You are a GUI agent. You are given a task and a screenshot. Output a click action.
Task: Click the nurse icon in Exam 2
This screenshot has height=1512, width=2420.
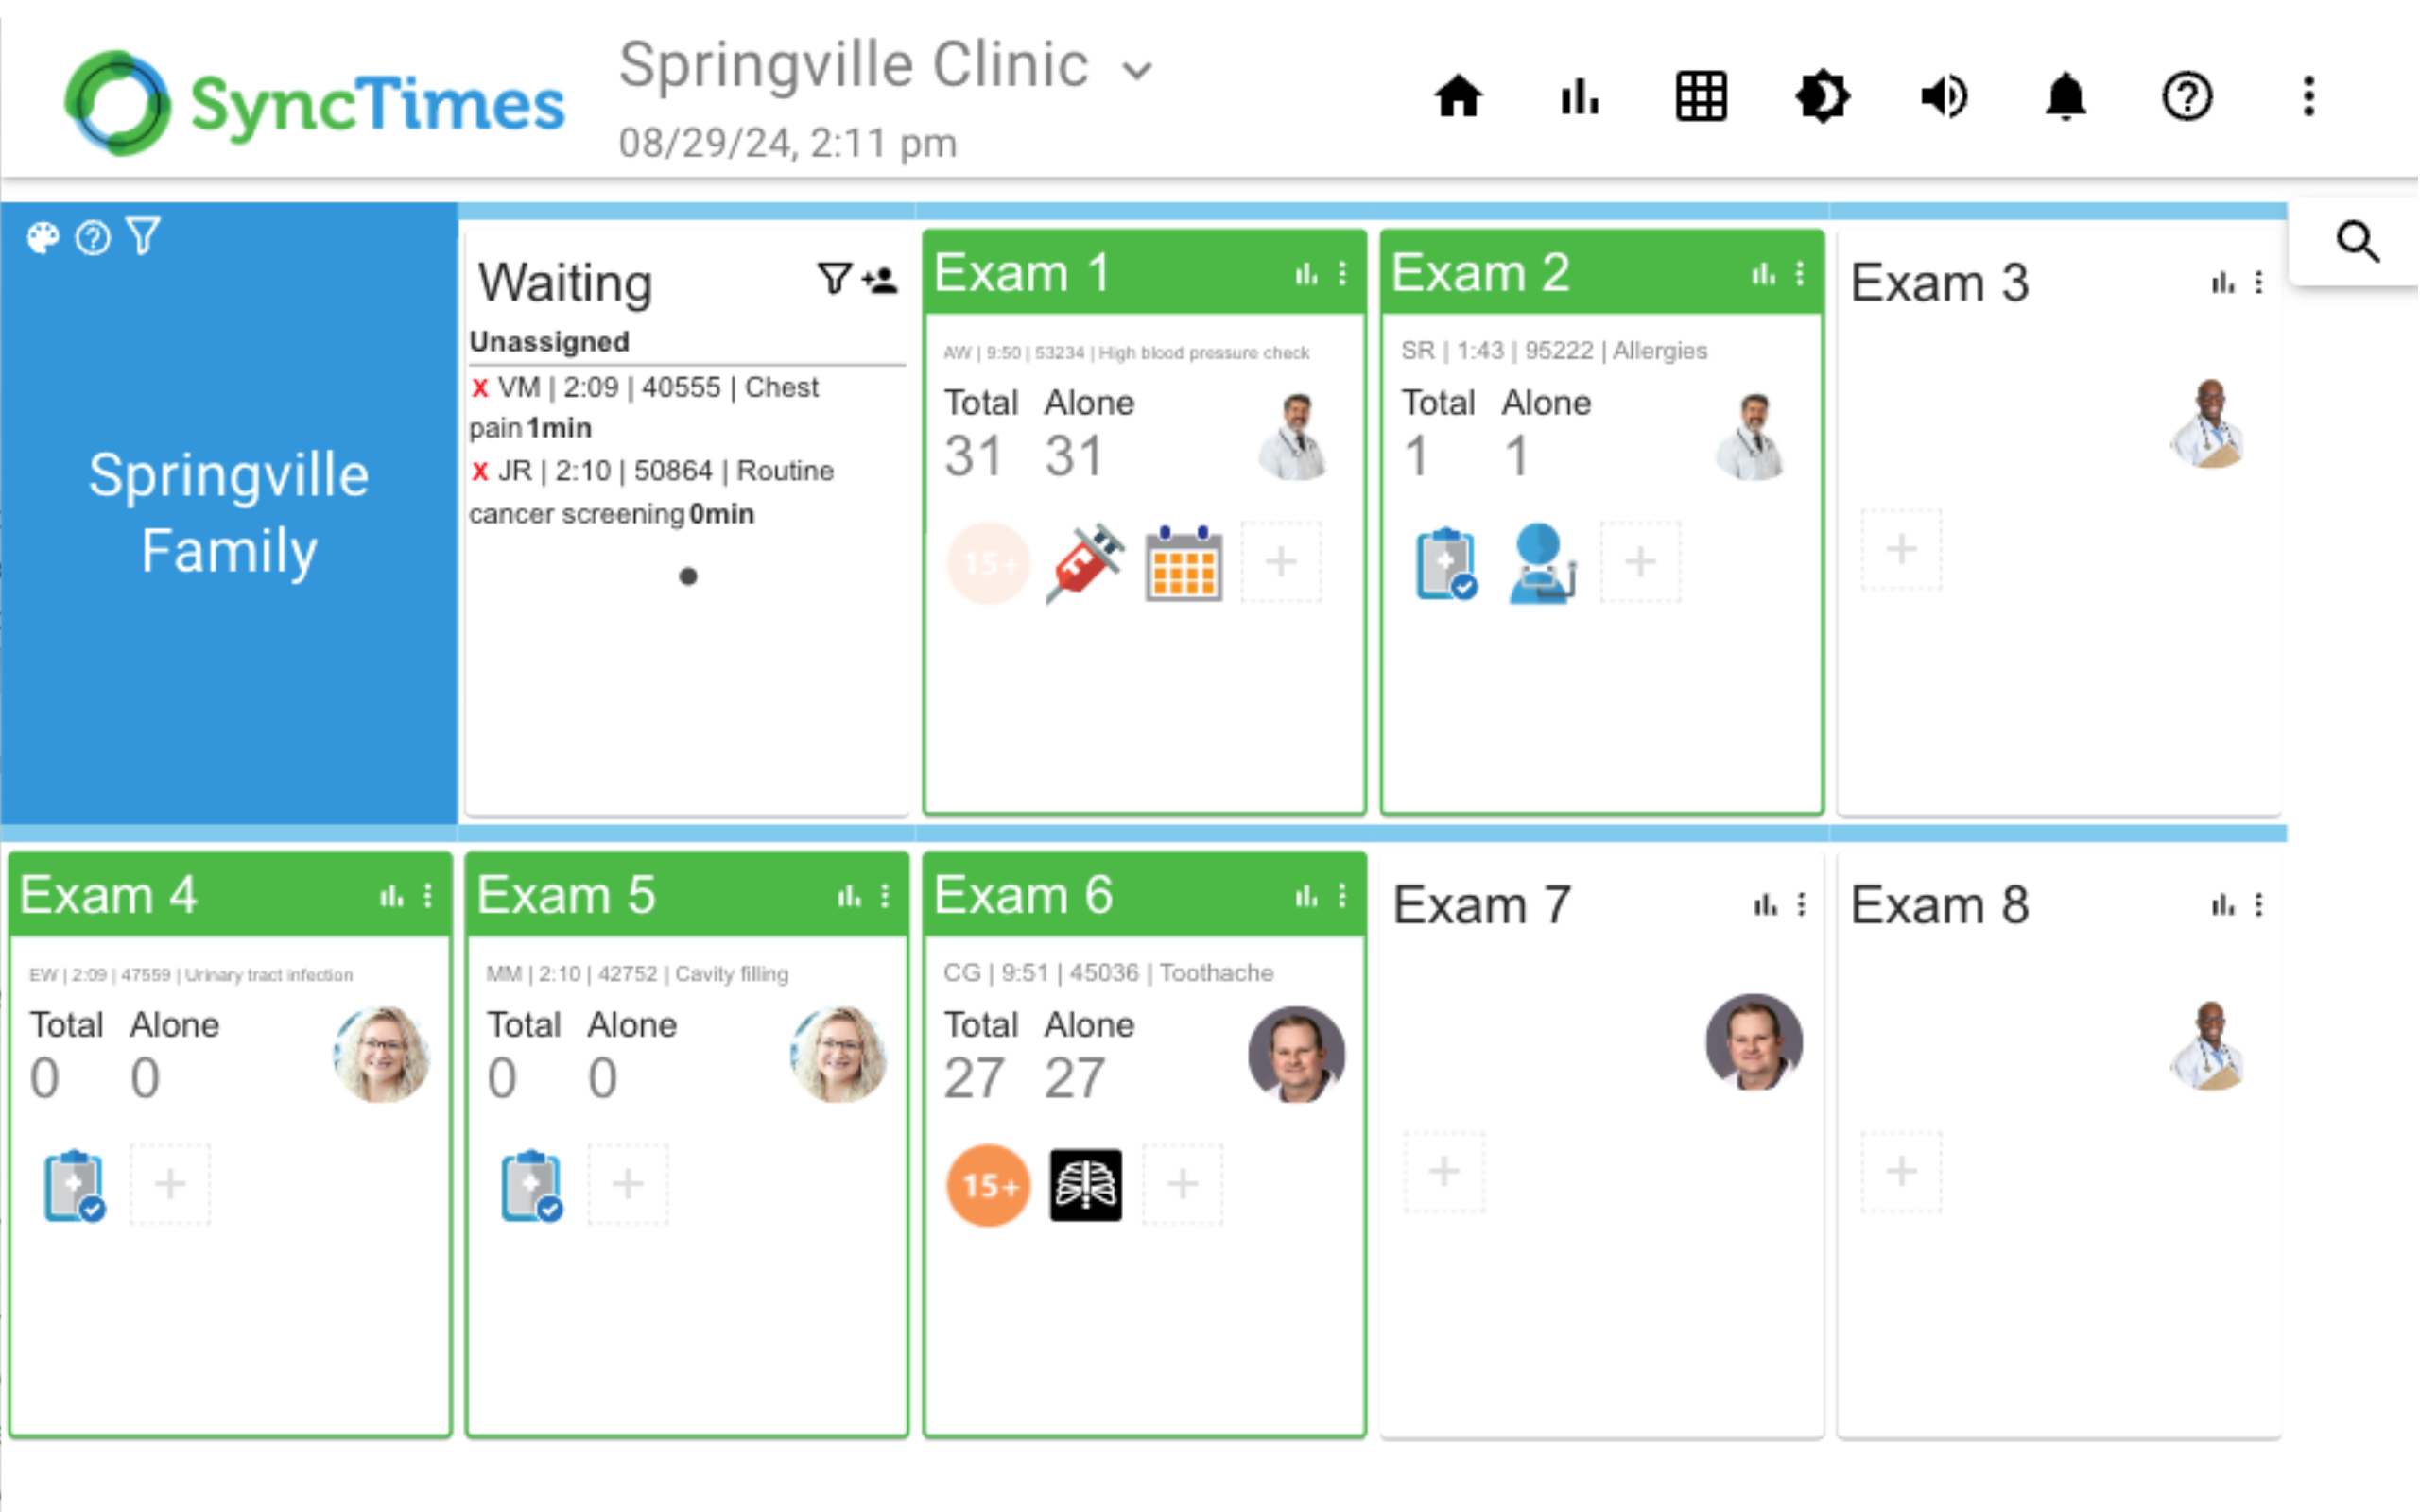pyautogui.click(x=1541, y=563)
